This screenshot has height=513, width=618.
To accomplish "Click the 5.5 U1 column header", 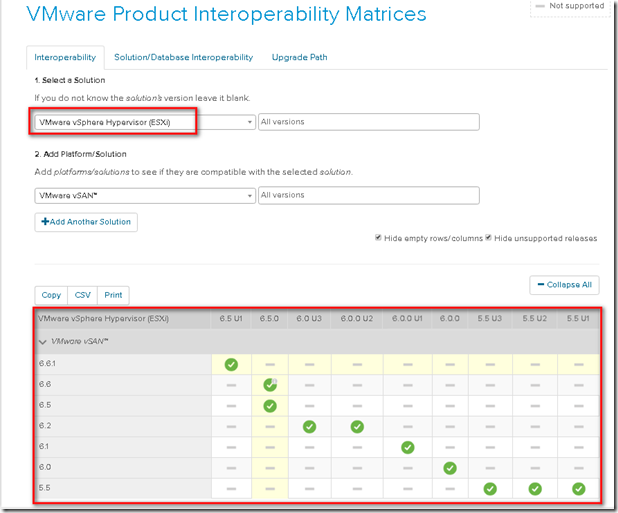I will point(578,319).
